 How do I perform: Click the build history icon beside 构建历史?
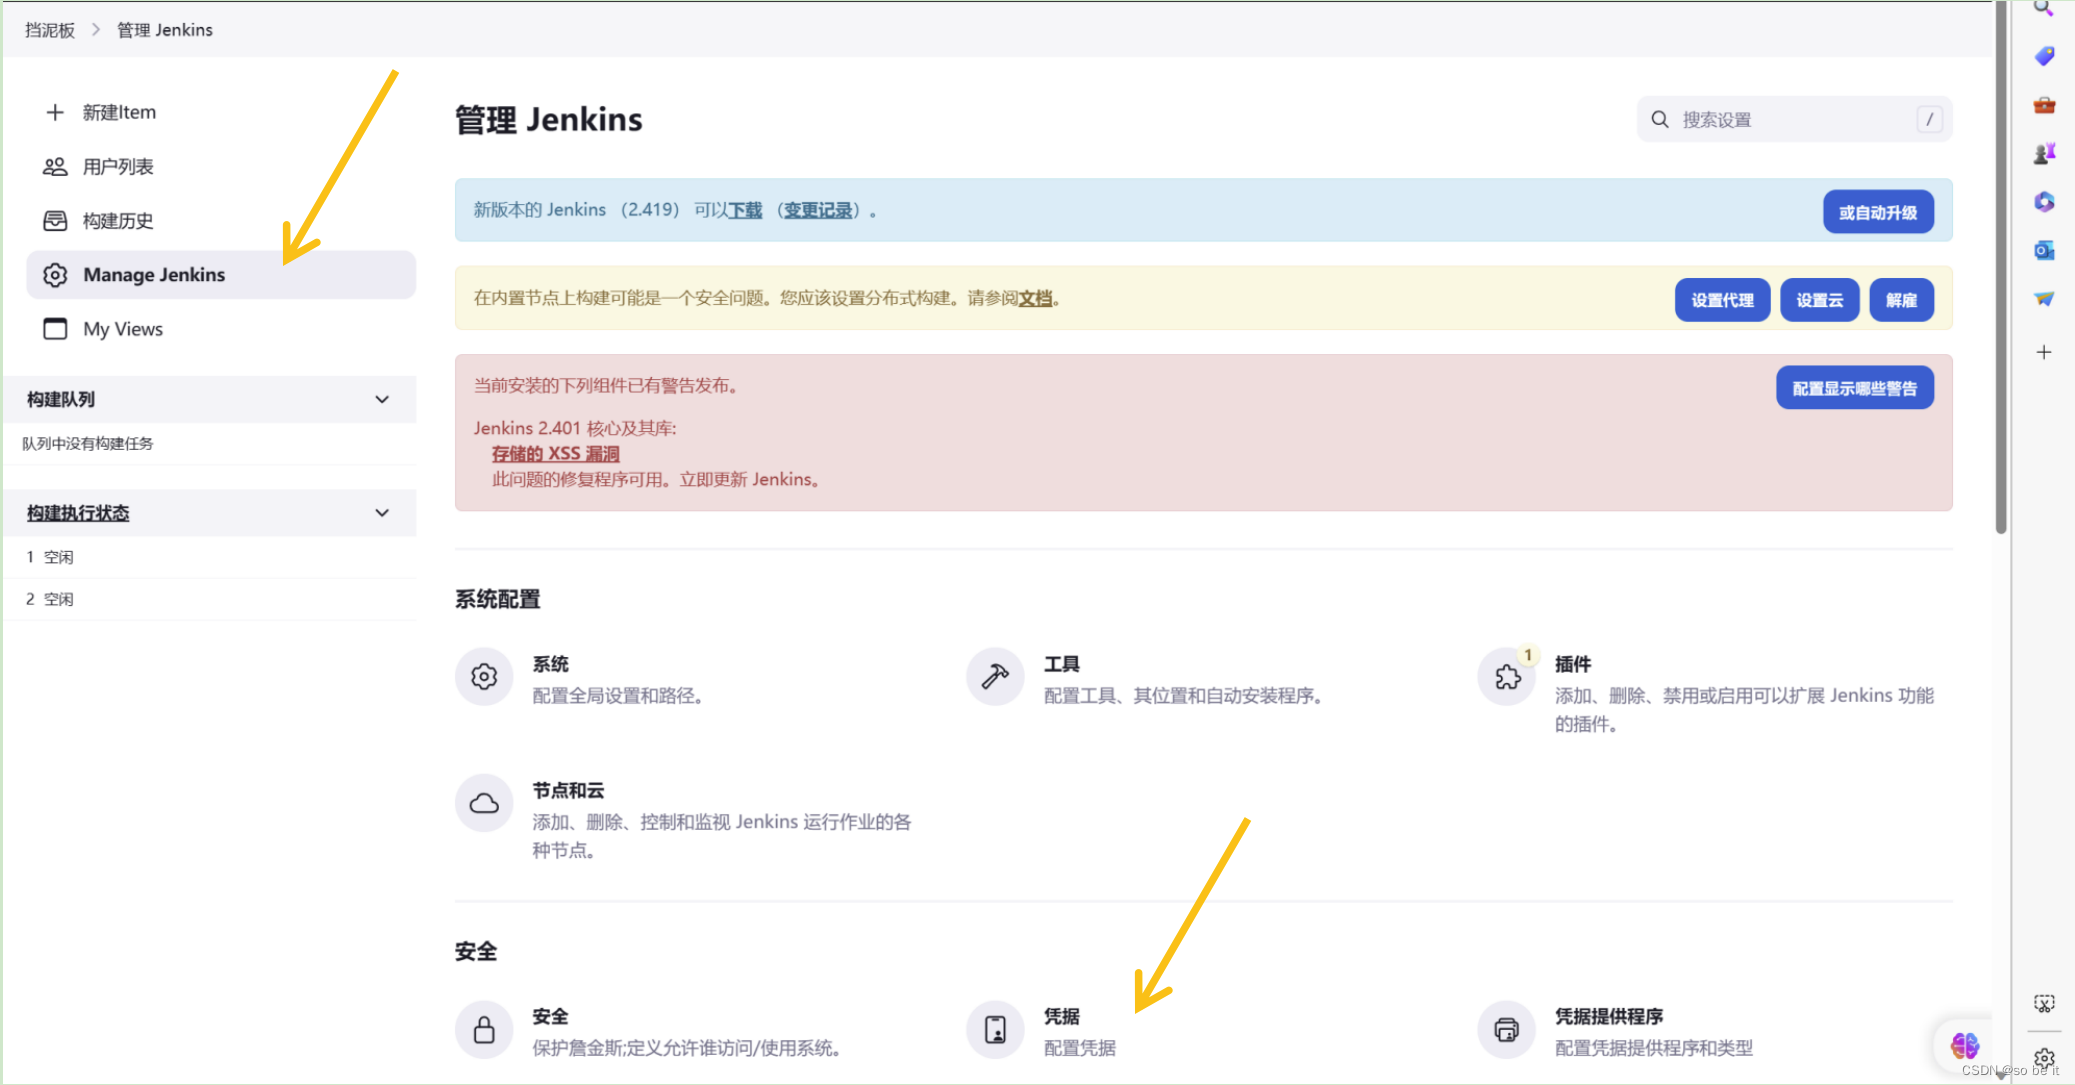point(55,220)
